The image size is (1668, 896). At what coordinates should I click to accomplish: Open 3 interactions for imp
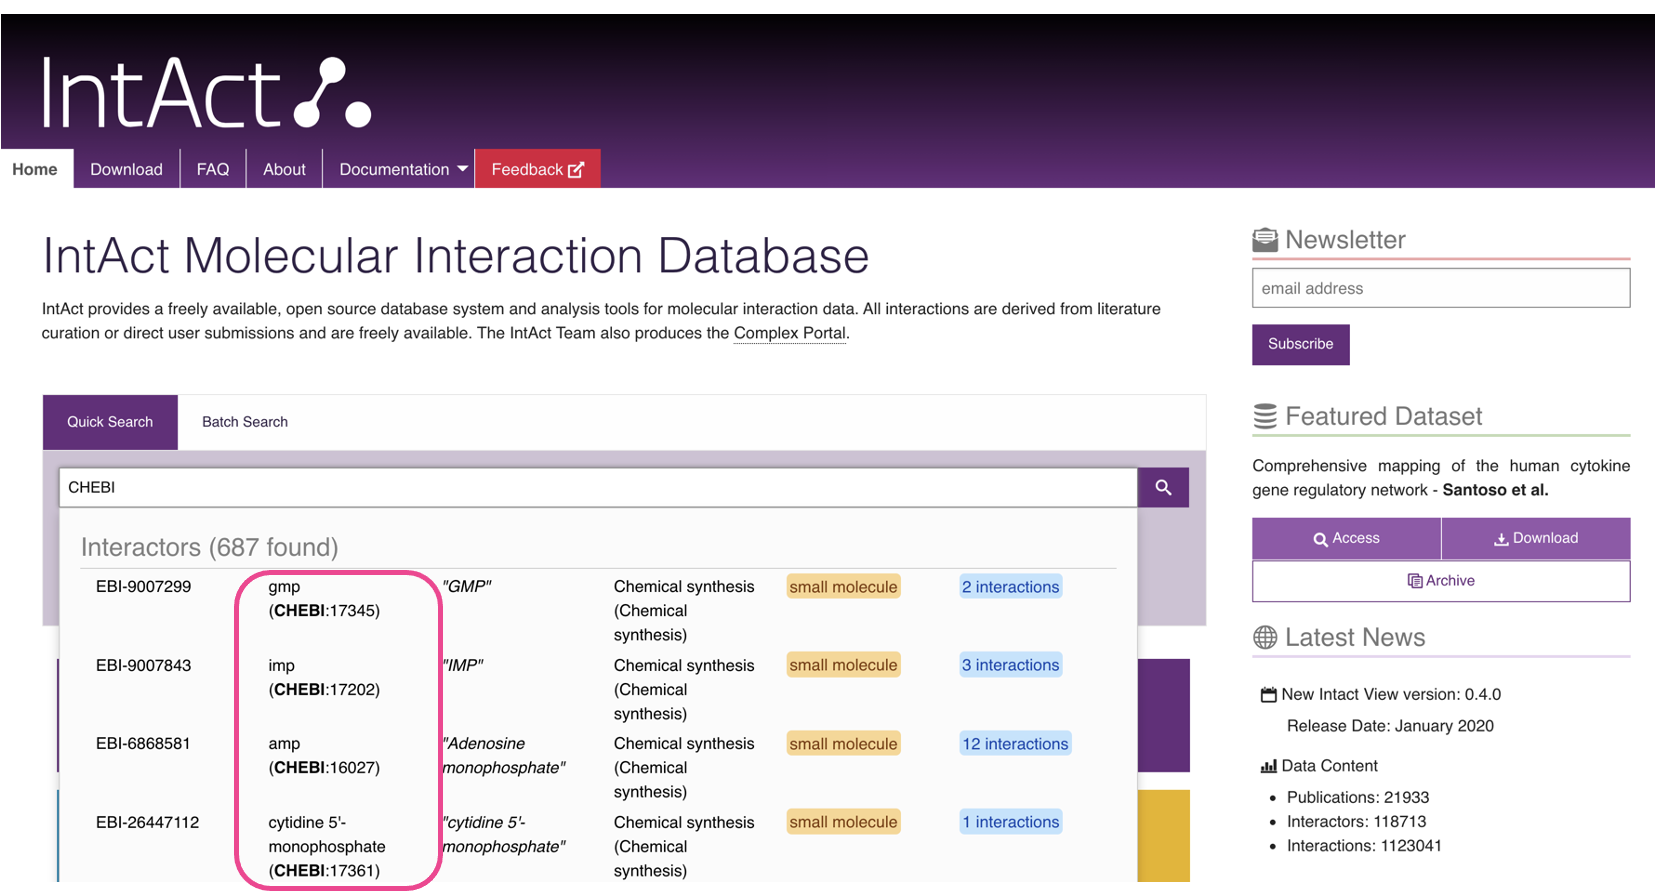coord(1010,665)
